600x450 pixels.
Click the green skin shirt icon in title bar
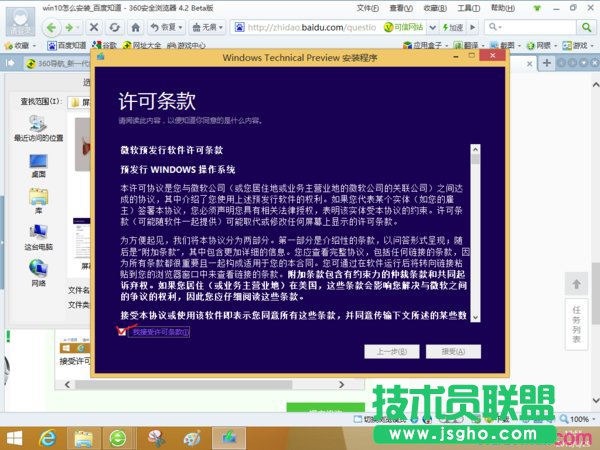[537, 8]
